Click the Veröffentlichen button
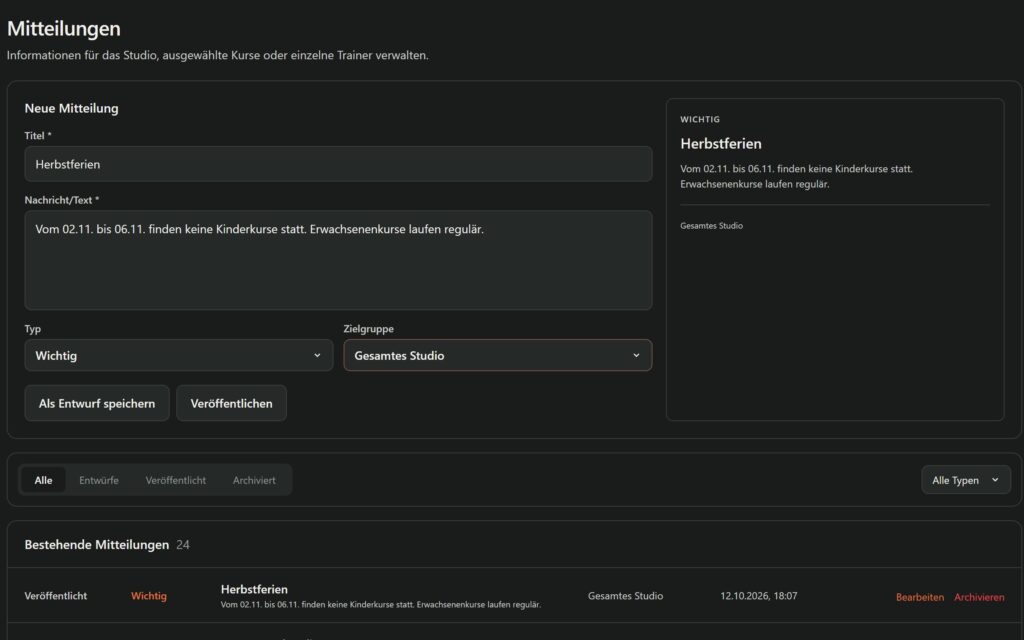The height and width of the screenshot is (640, 1024). [x=231, y=403]
